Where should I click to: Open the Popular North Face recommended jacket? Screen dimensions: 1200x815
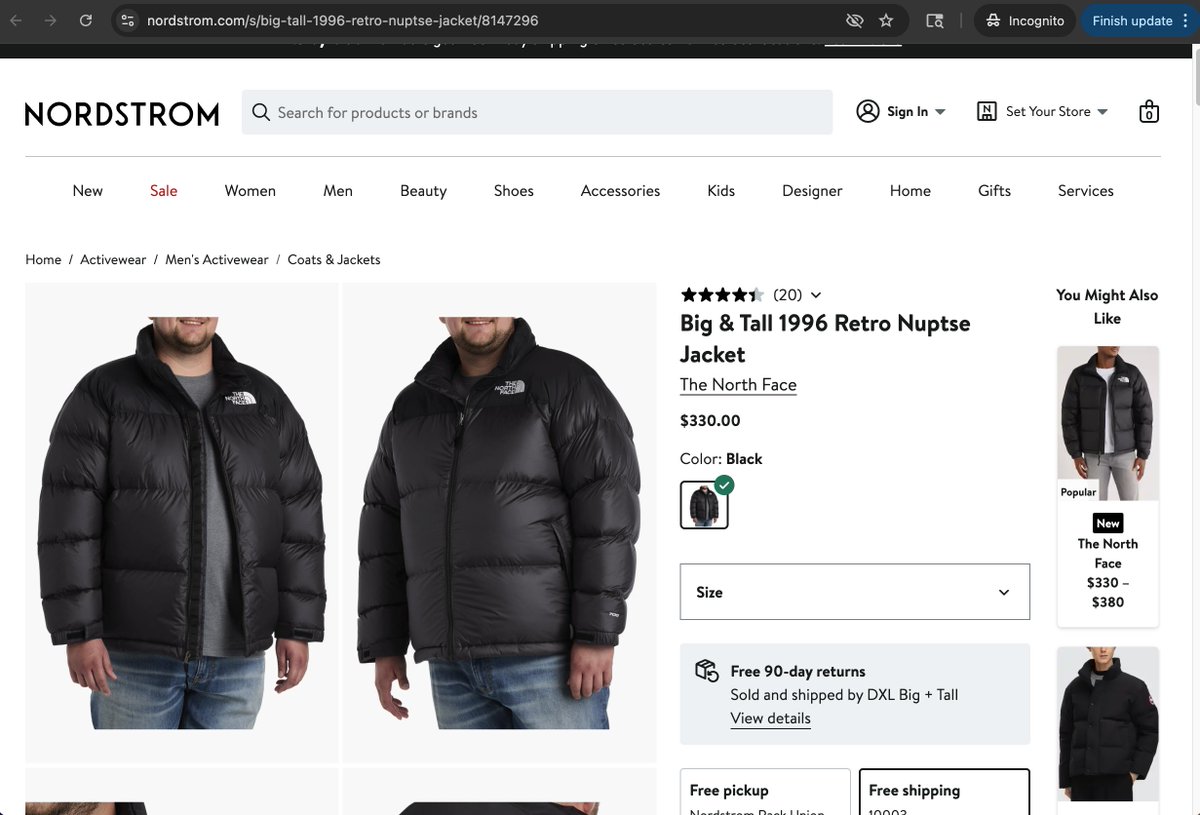click(1108, 423)
